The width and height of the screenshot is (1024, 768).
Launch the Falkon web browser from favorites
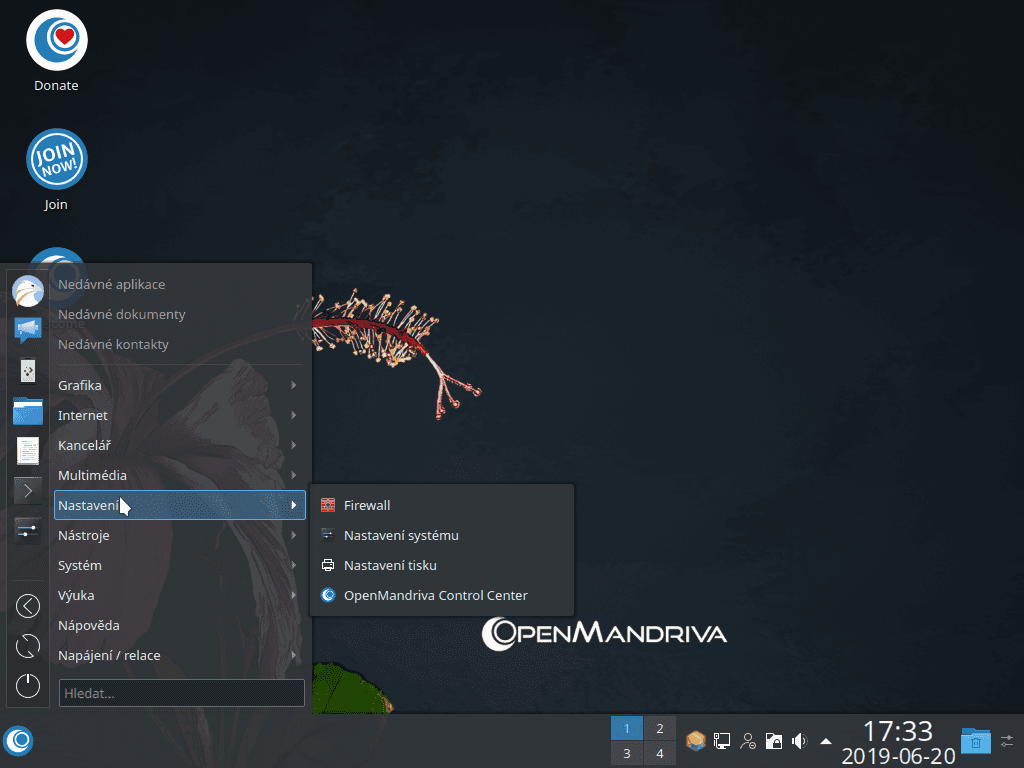point(27,290)
